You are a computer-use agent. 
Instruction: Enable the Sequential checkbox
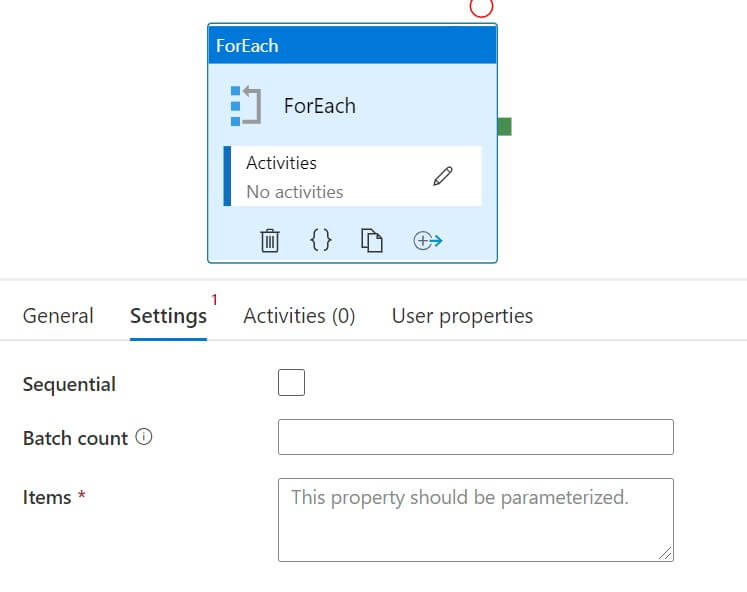[x=291, y=383]
